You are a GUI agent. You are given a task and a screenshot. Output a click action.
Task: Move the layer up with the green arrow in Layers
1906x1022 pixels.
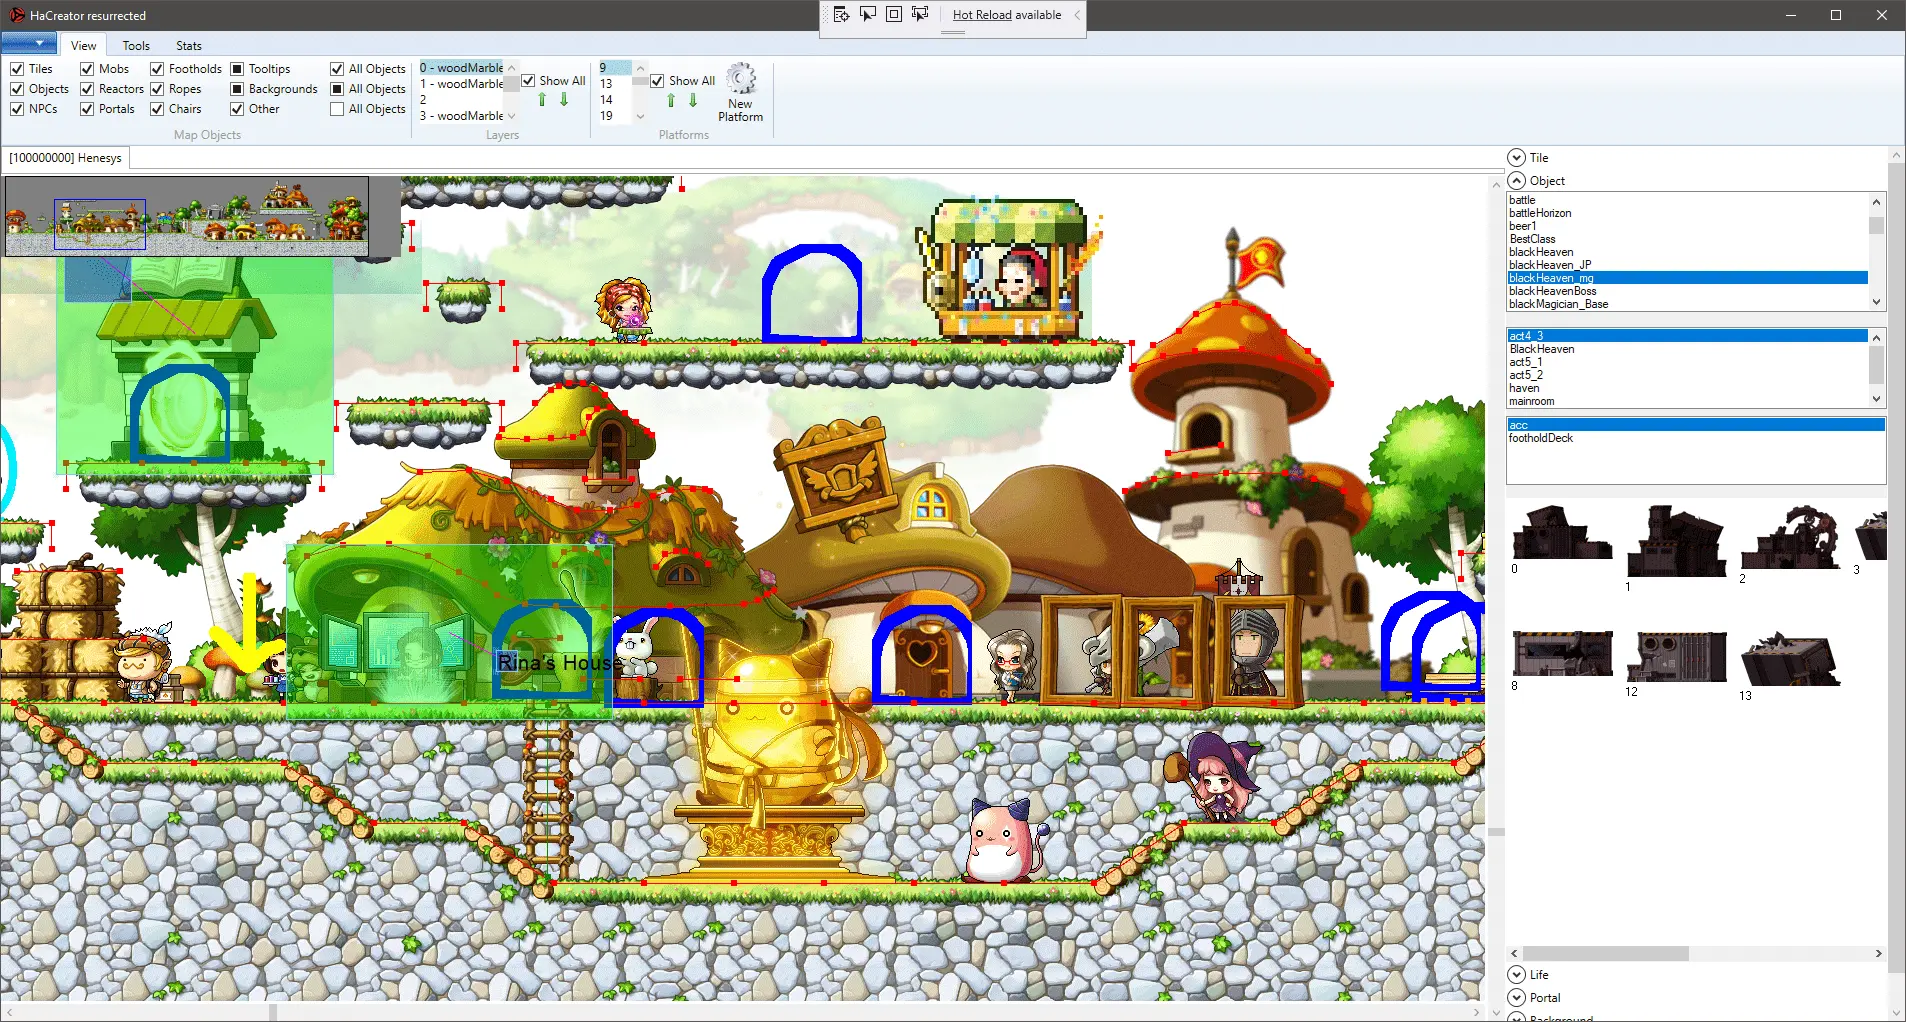pos(542,100)
